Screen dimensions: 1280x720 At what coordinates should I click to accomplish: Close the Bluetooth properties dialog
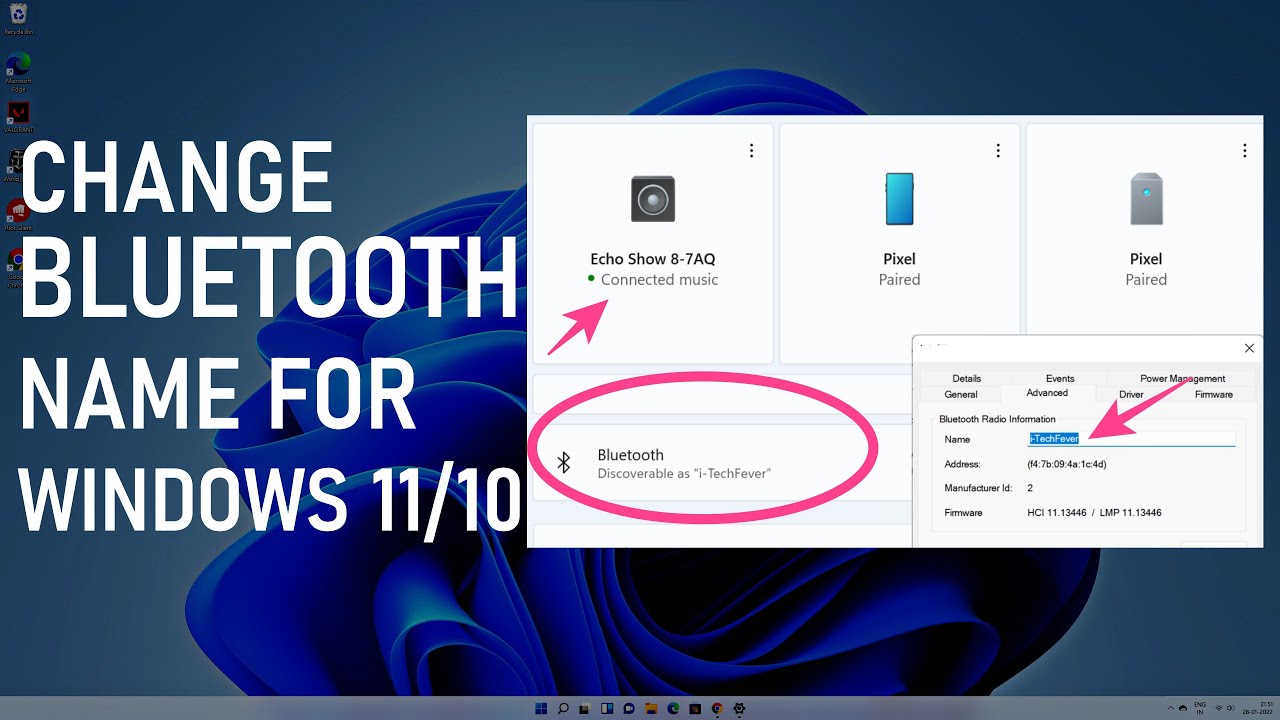click(1248, 348)
